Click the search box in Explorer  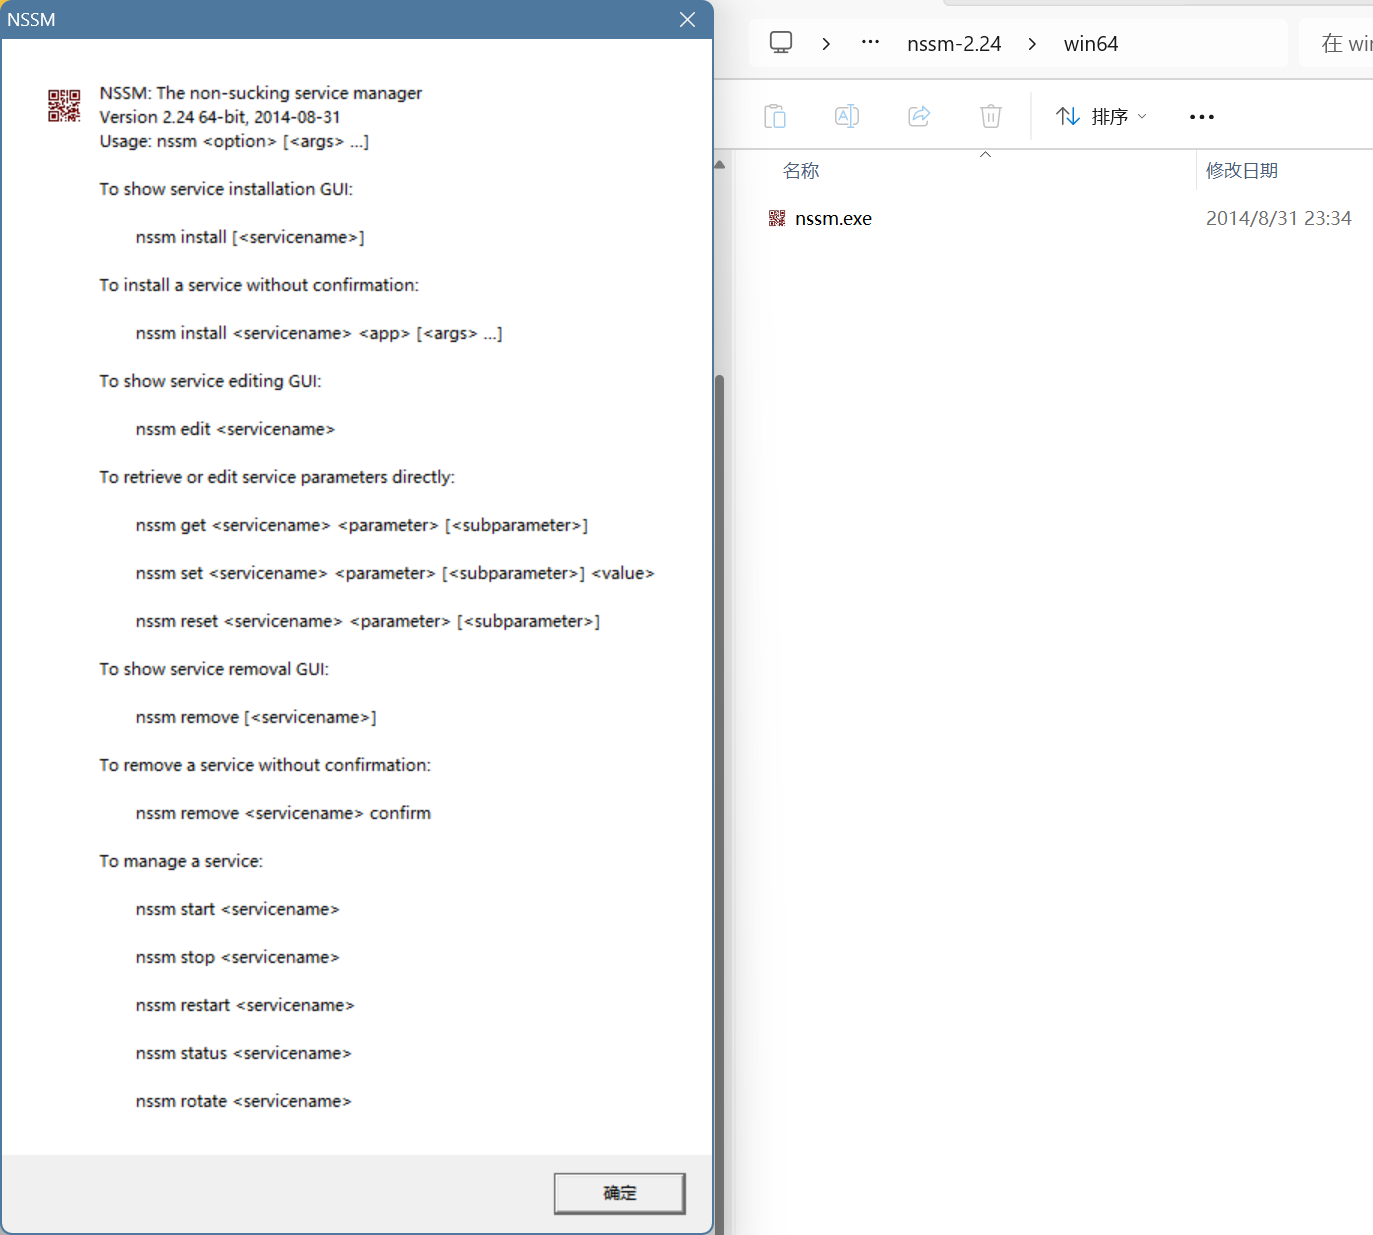(x=1338, y=43)
